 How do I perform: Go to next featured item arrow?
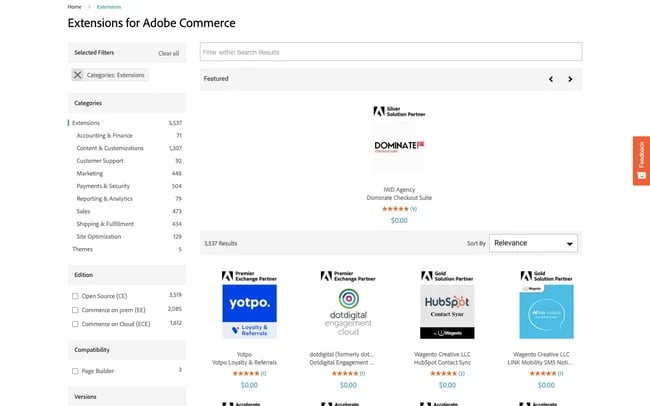[570, 79]
